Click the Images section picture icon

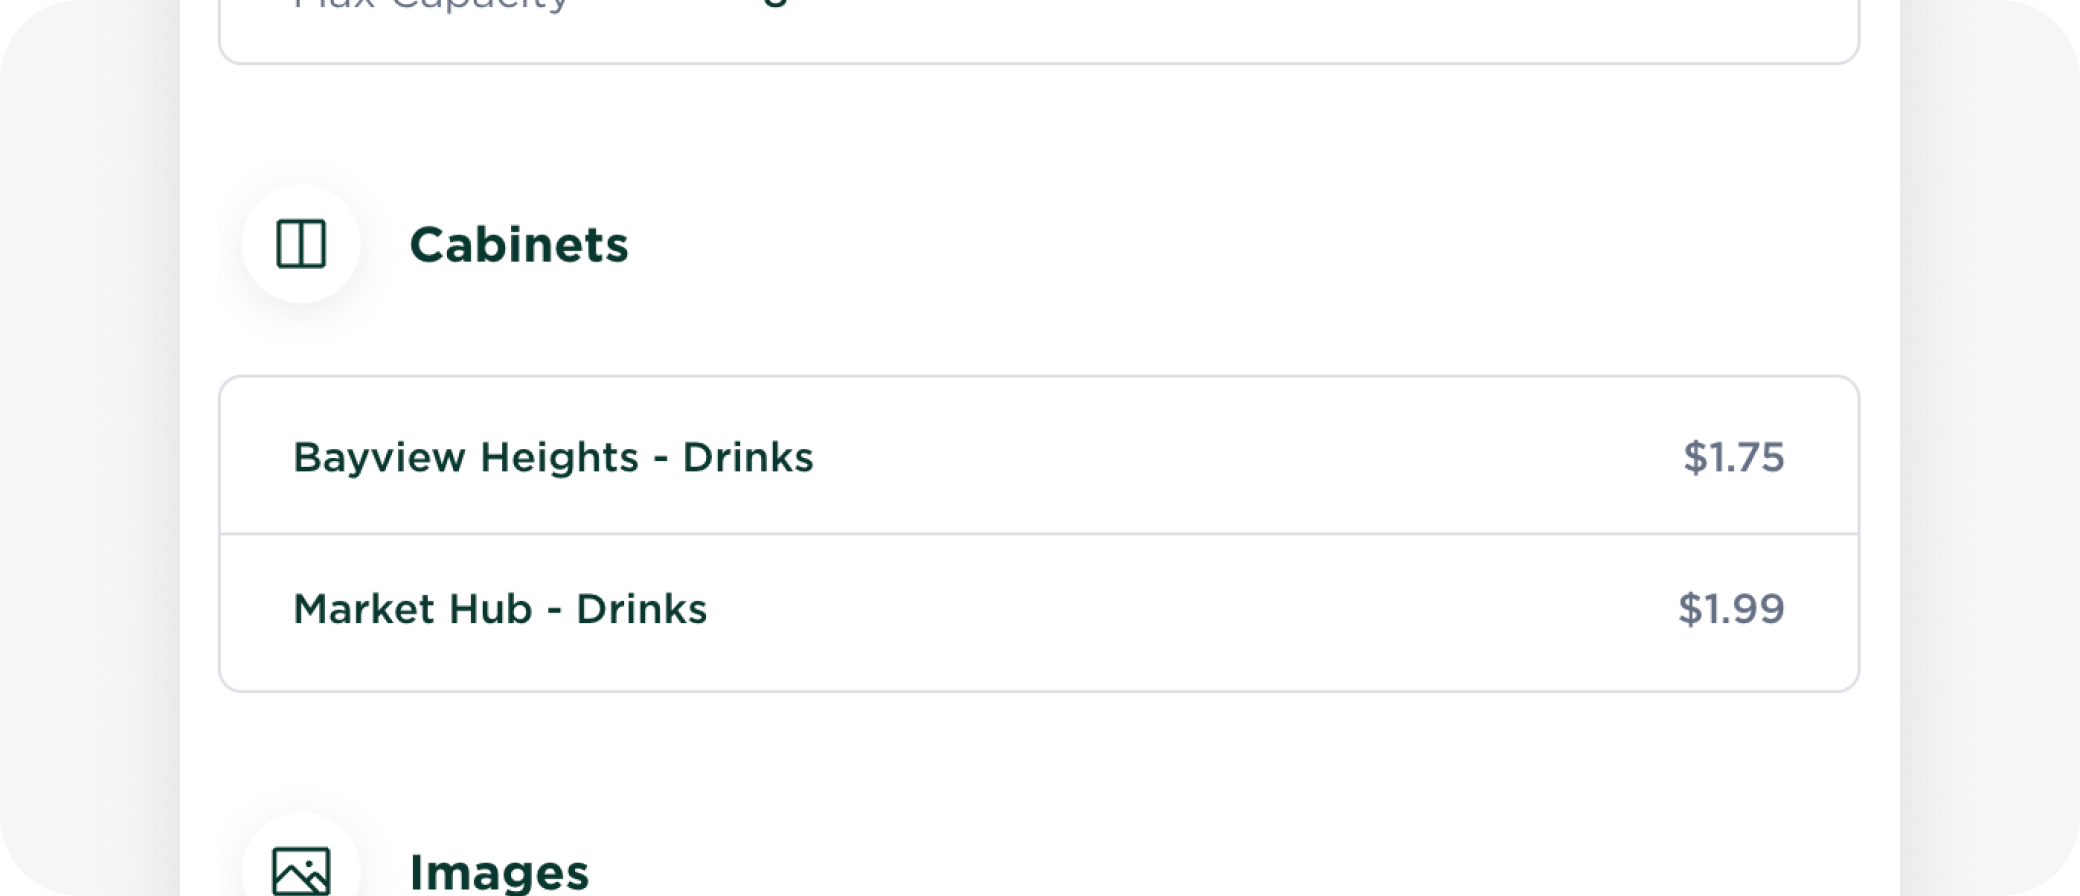(x=300, y=871)
